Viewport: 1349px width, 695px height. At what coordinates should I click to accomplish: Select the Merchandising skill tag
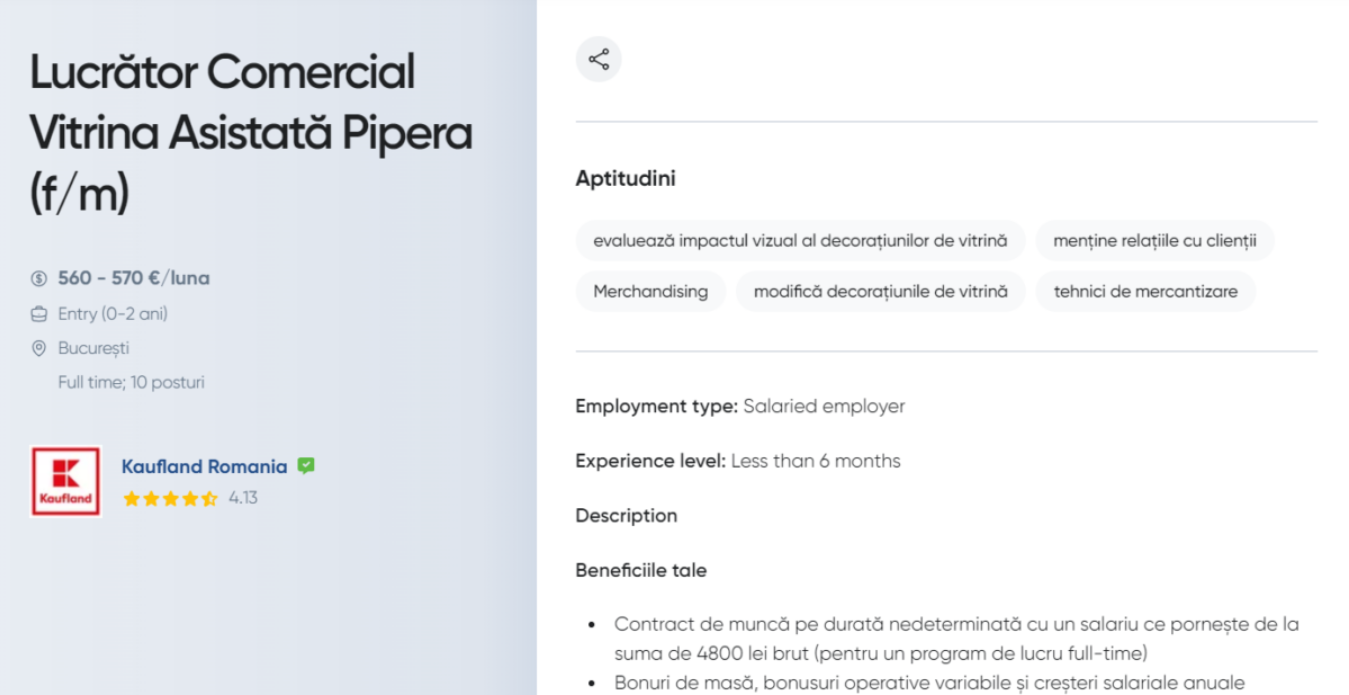point(651,292)
